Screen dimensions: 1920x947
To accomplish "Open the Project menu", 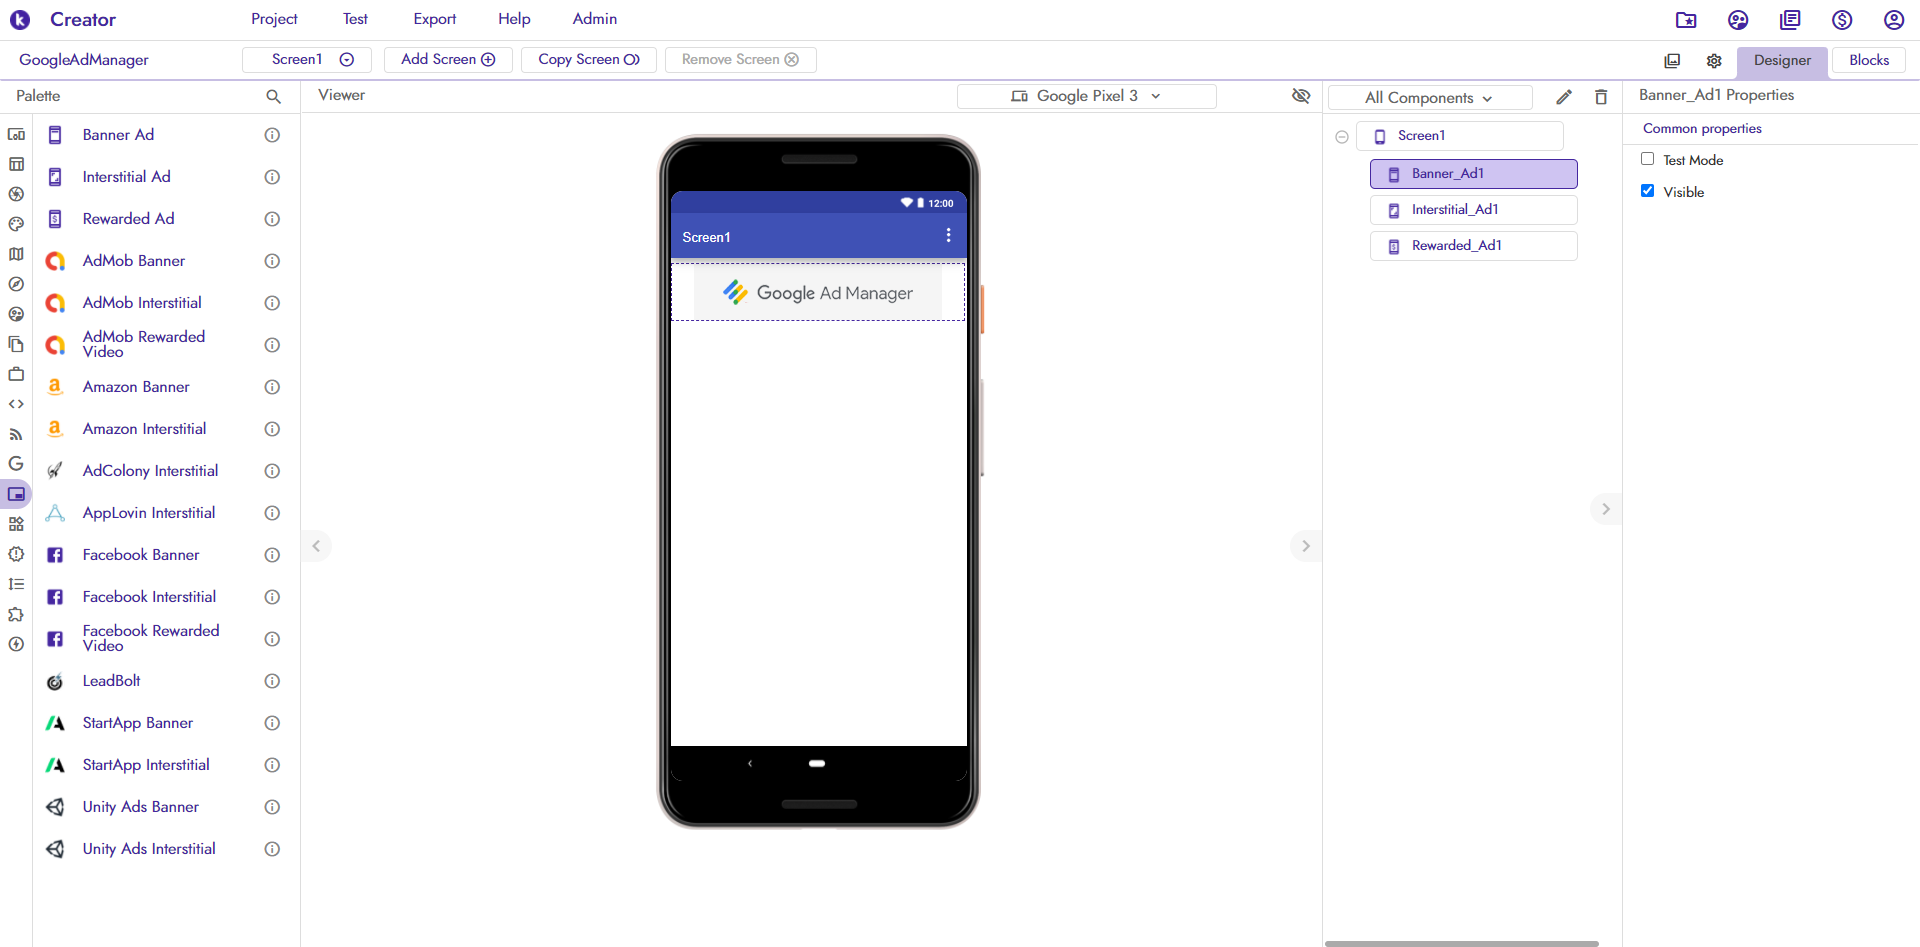I will tap(274, 19).
